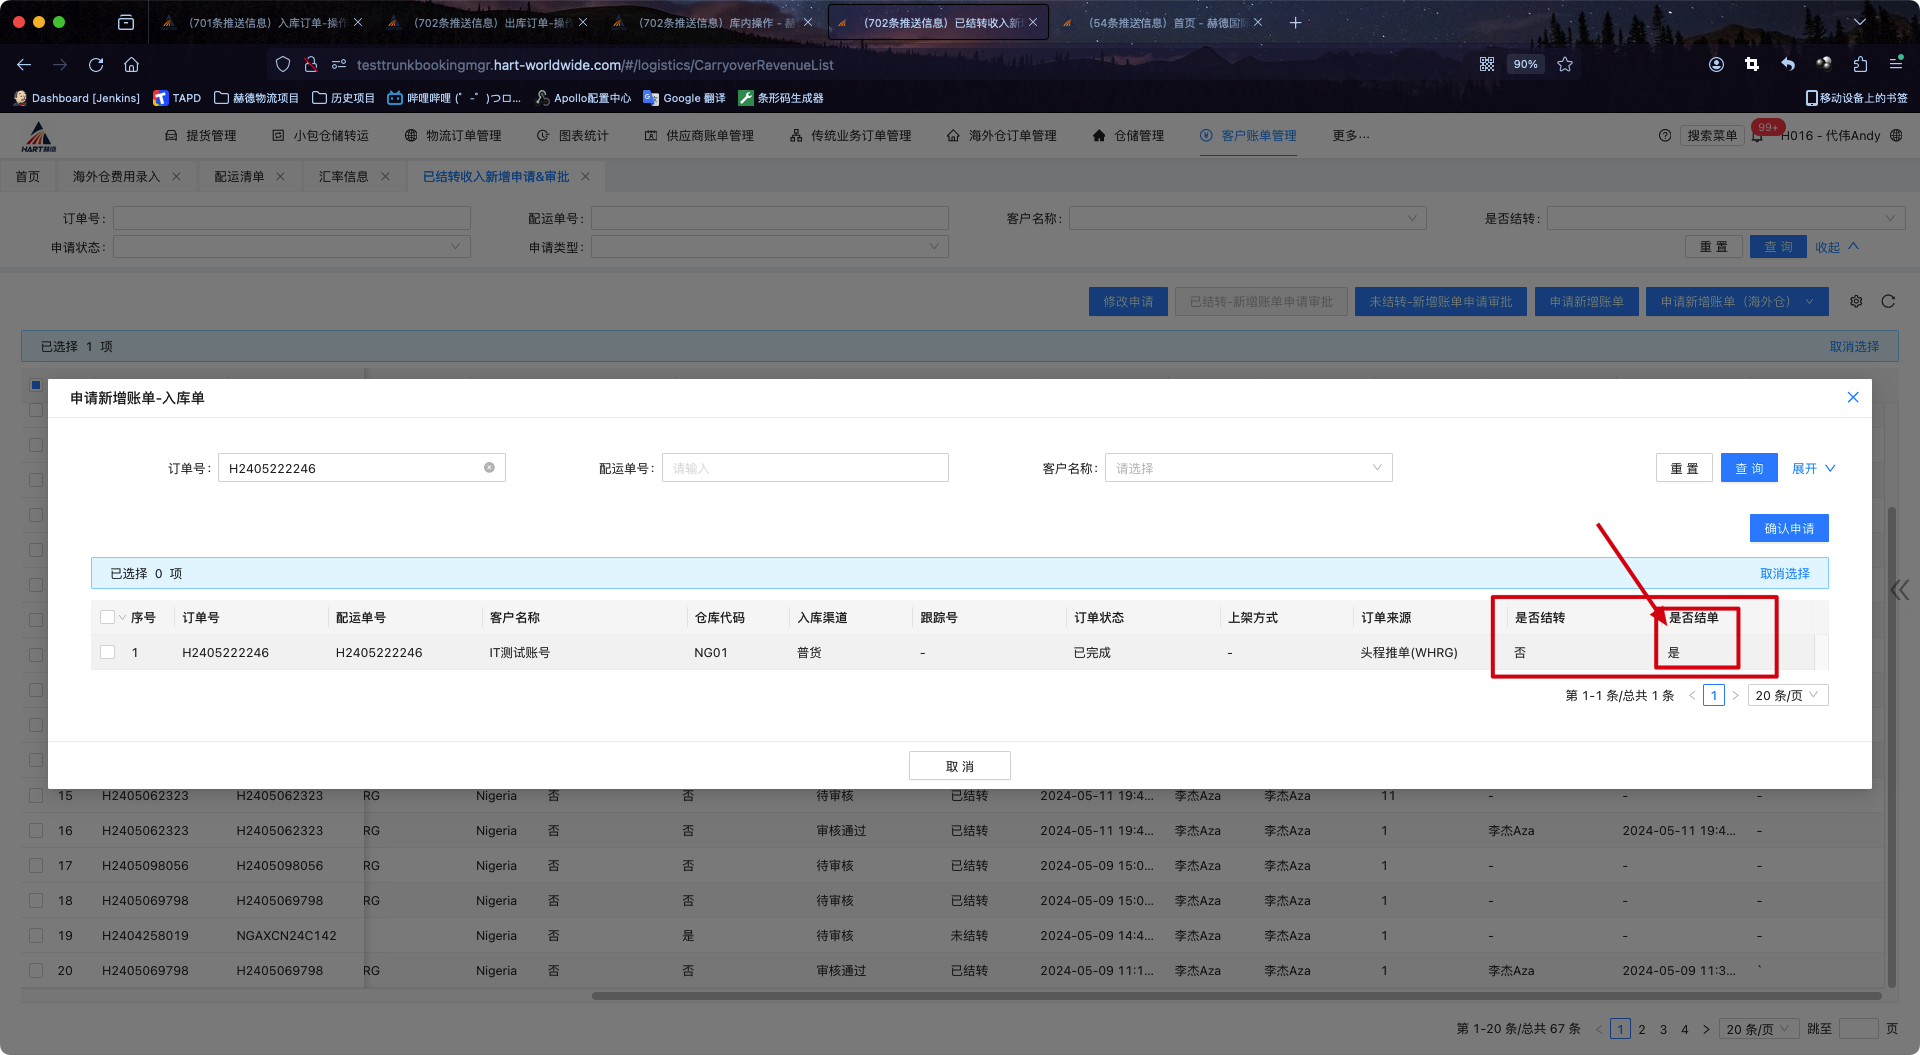
Task: Close the 申请新增账单-入库单 dialog
Action: tap(1852, 398)
